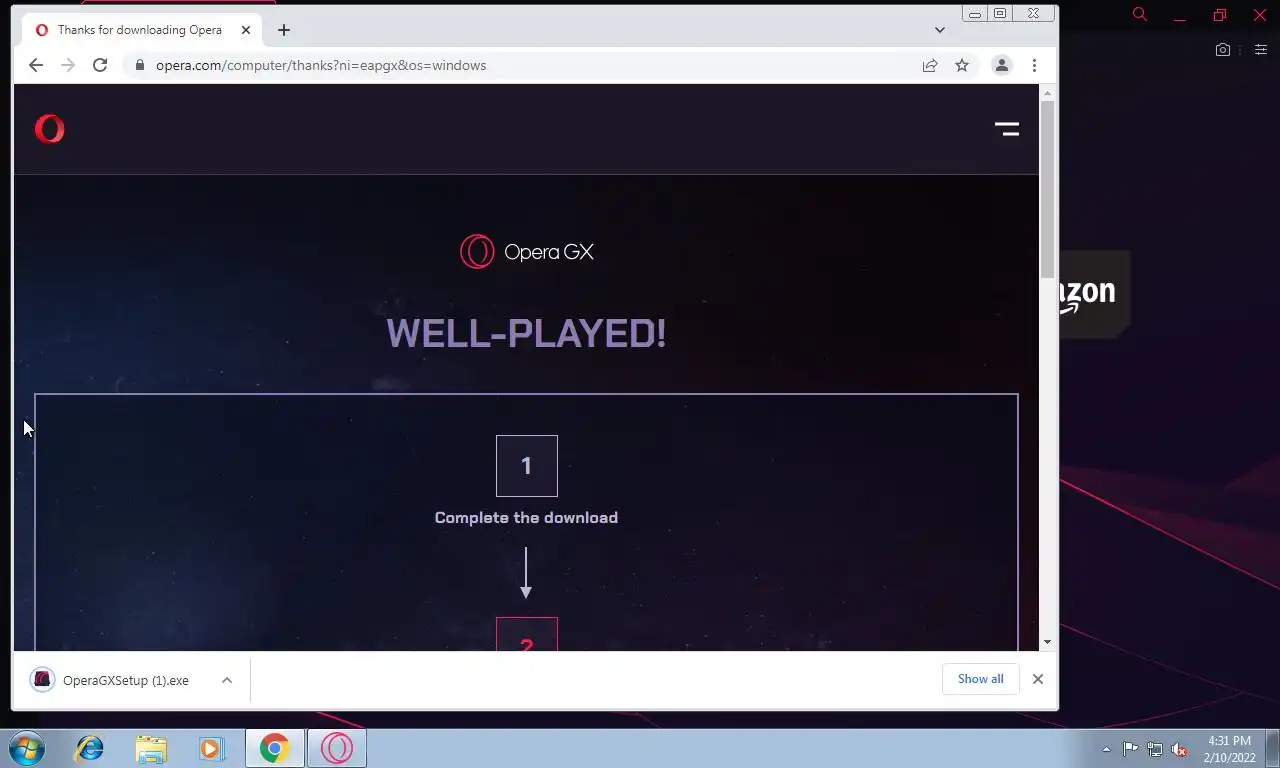
Task: Click the Amazon speed dial tile in Opera GX
Action: (1094, 293)
